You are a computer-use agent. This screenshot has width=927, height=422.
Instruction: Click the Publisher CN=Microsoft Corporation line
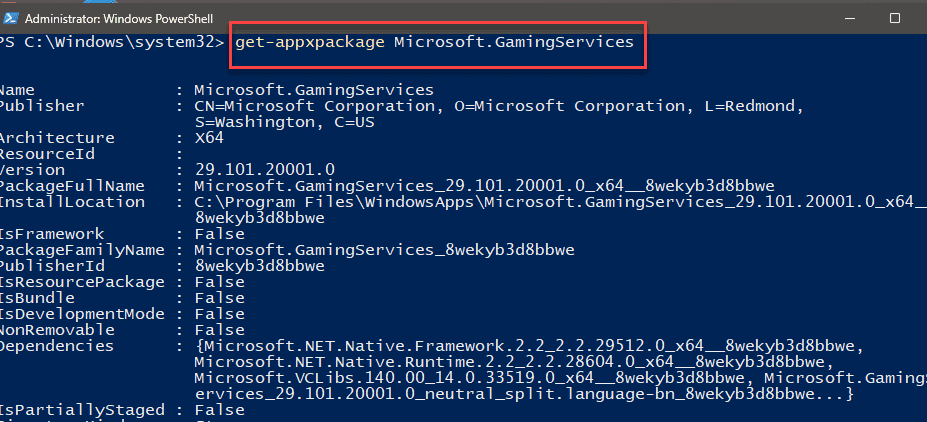click(x=499, y=106)
